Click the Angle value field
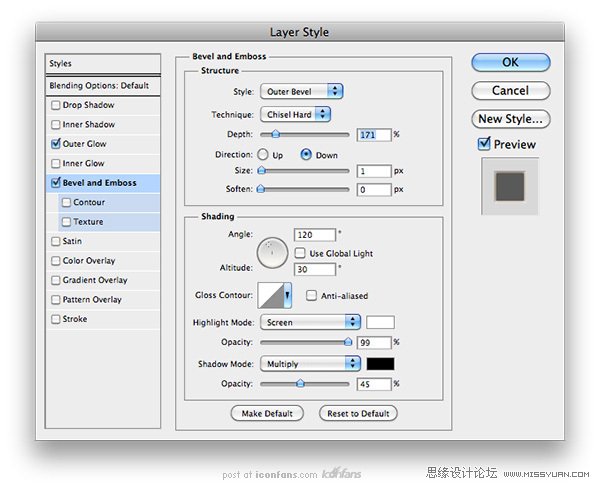This screenshot has width=600, height=489. (x=315, y=235)
